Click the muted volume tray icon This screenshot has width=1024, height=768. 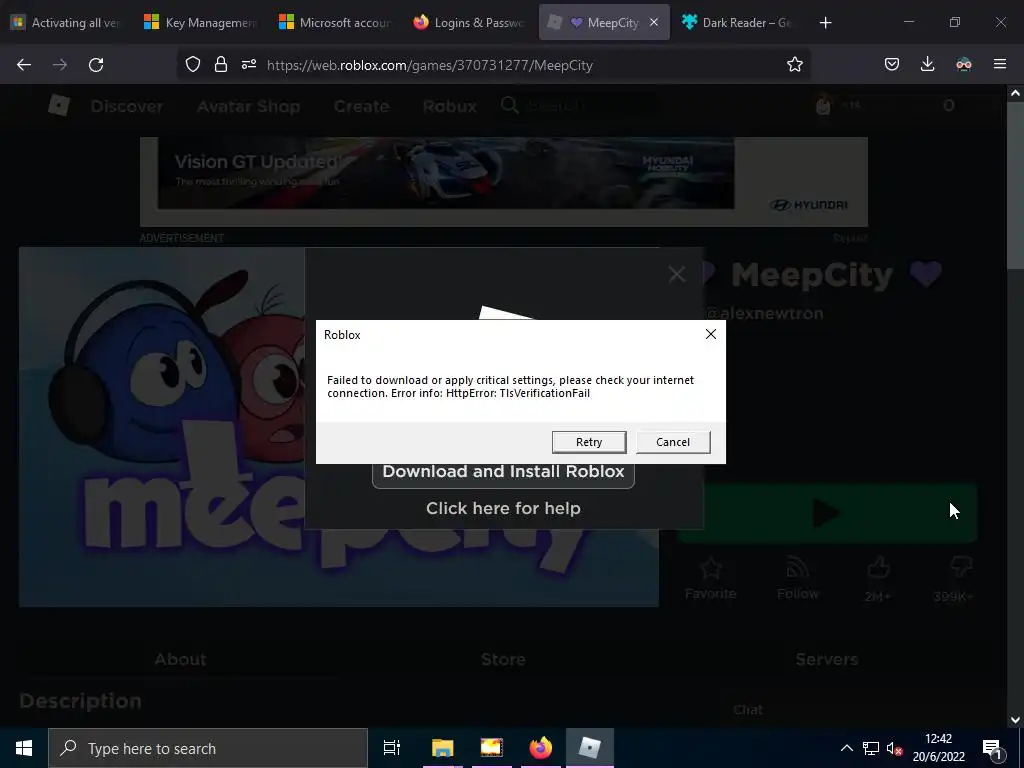coord(894,748)
